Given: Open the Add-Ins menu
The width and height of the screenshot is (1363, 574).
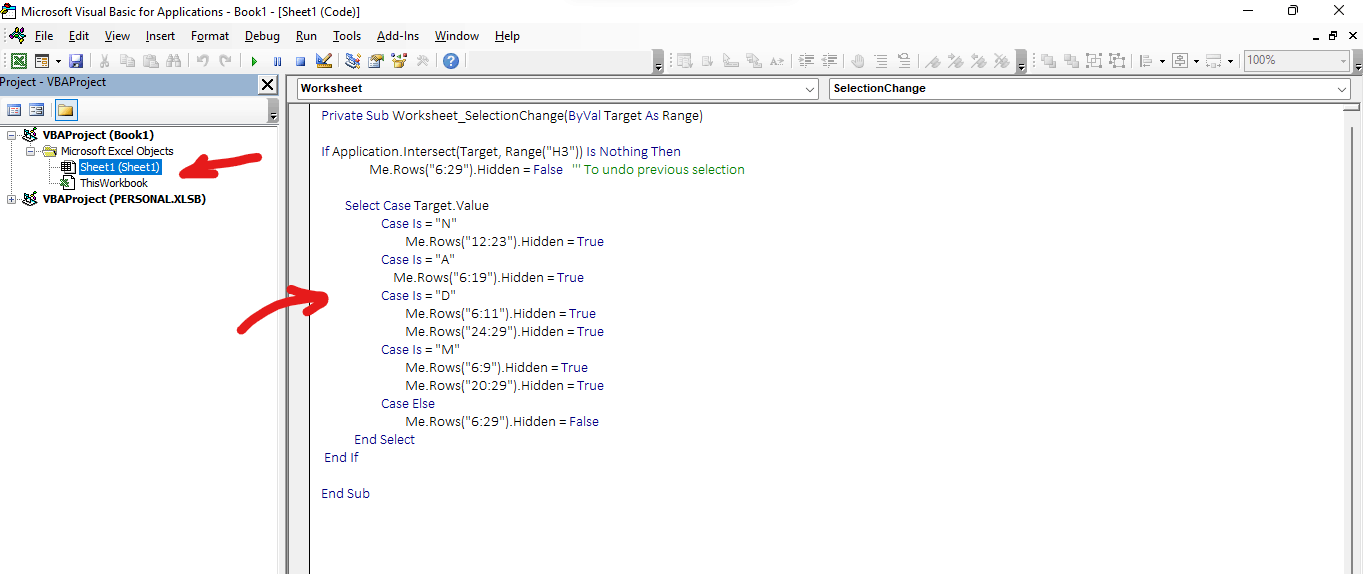Looking at the screenshot, I should 398,36.
